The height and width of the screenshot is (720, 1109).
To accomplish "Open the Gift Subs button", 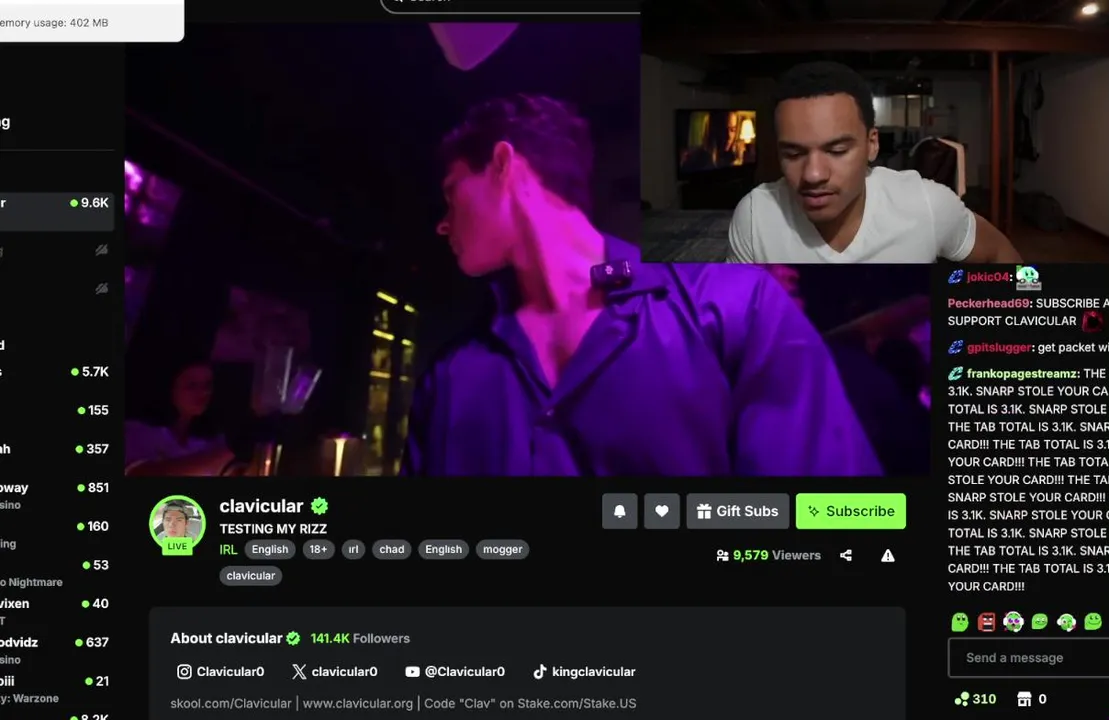I will (737, 511).
